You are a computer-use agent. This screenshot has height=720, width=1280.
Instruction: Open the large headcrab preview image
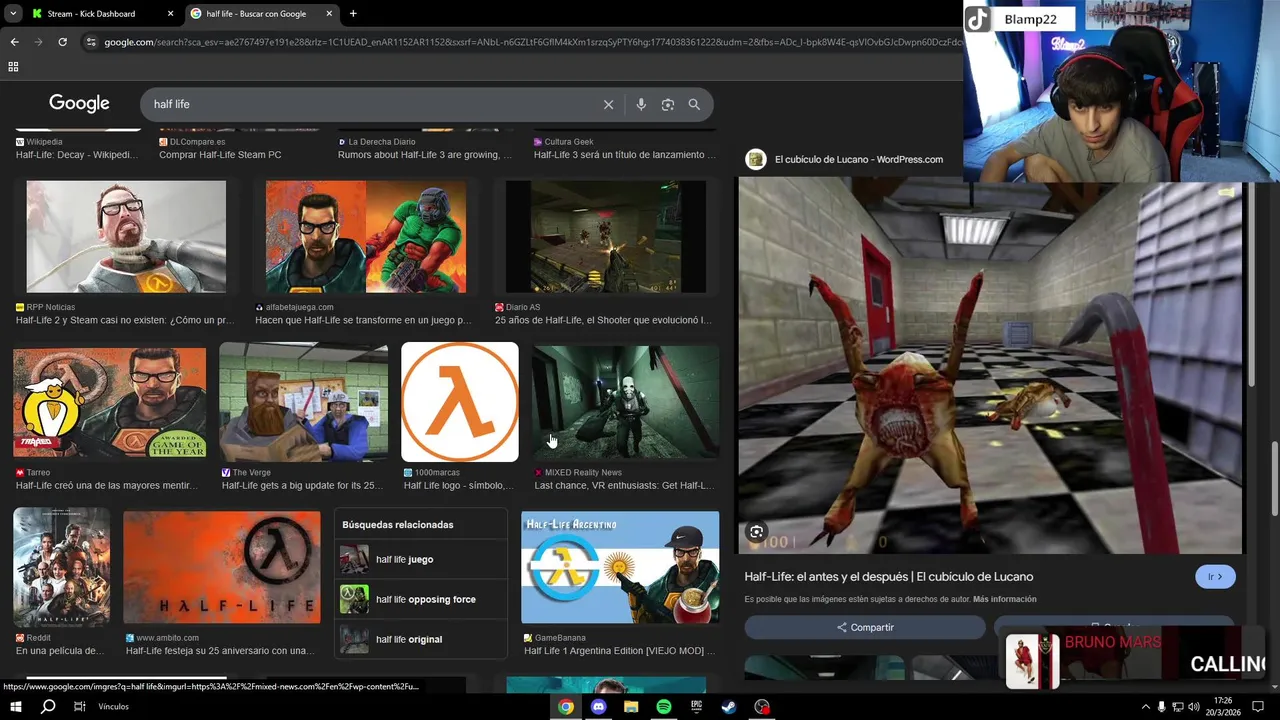[x=990, y=366]
